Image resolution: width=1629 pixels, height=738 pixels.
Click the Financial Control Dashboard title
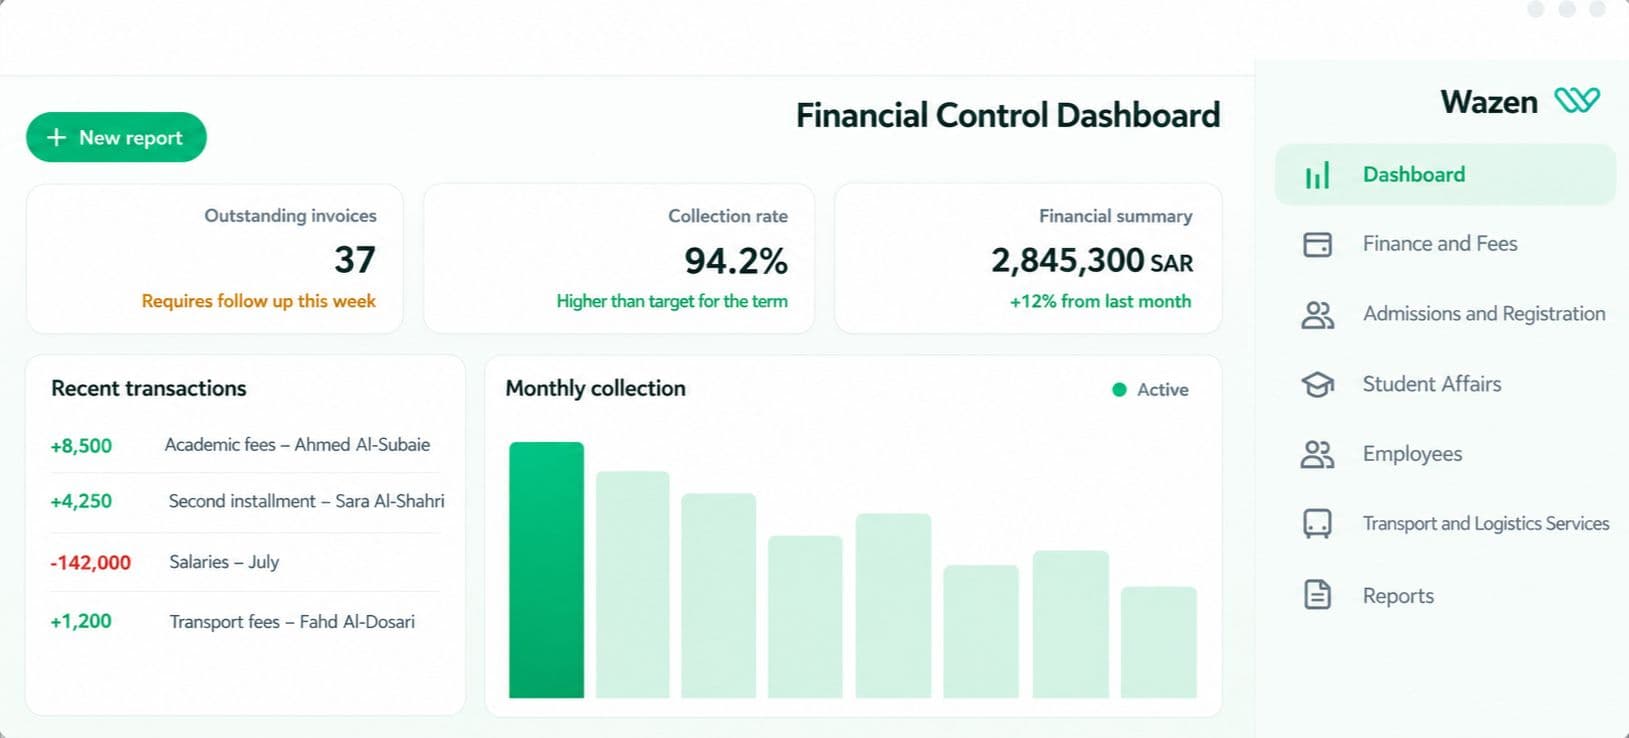(x=1008, y=115)
